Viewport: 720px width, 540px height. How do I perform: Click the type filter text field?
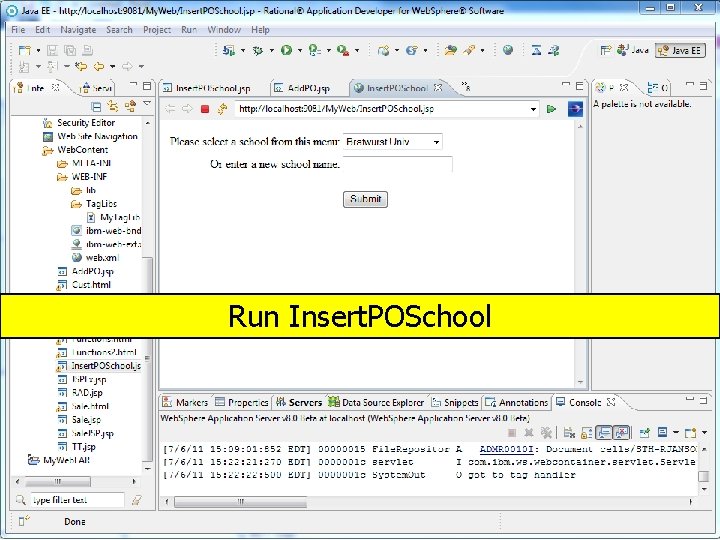click(77, 500)
